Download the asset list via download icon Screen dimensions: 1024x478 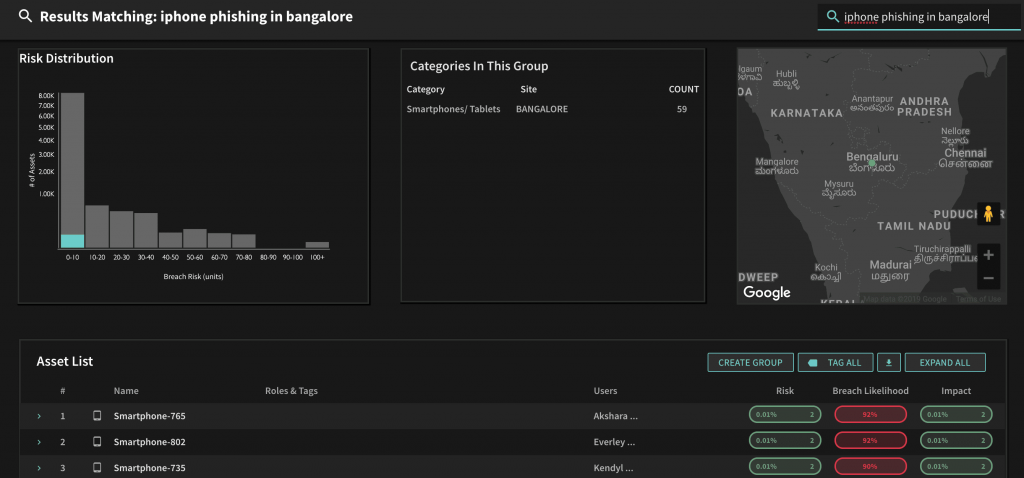(889, 362)
